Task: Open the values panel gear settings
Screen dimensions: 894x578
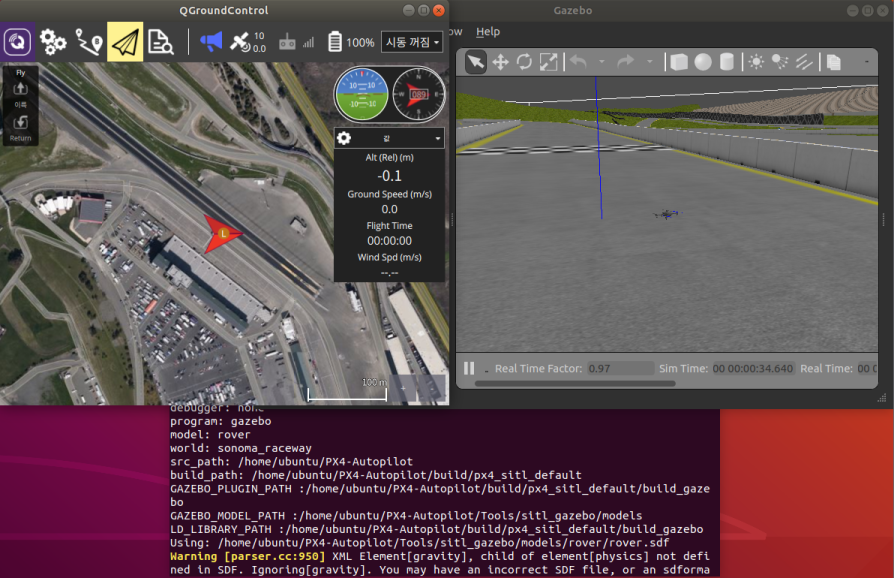Action: click(344, 138)
